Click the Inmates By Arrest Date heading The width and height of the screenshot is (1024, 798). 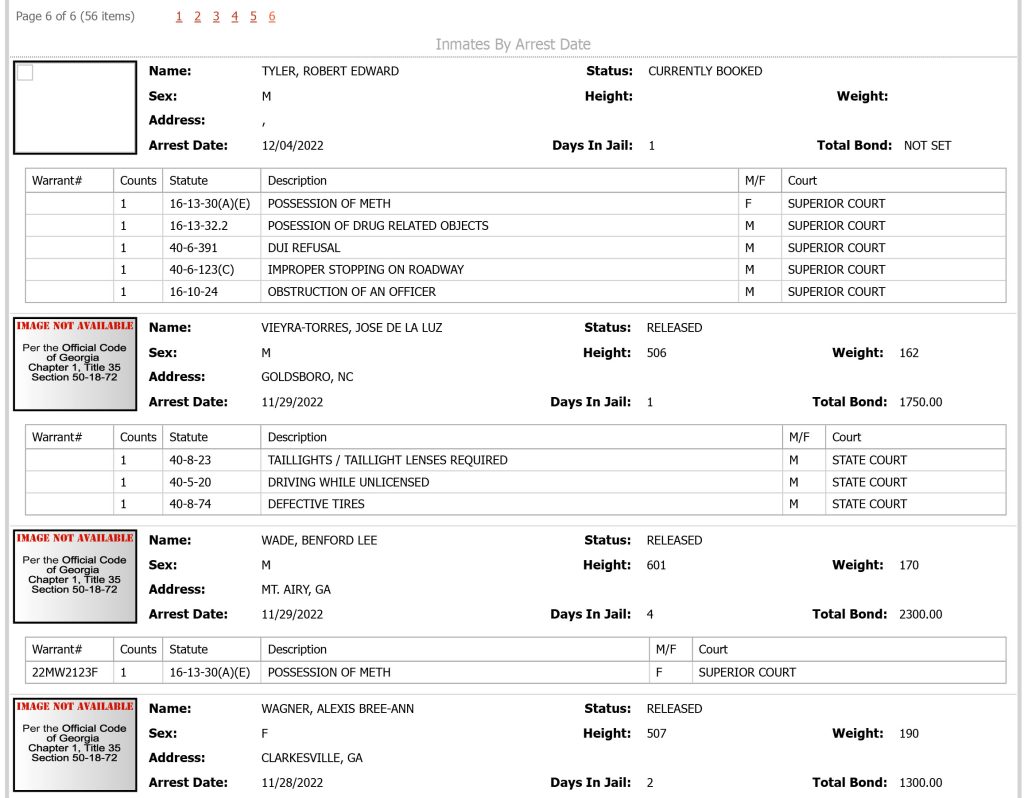pos(513,44)
